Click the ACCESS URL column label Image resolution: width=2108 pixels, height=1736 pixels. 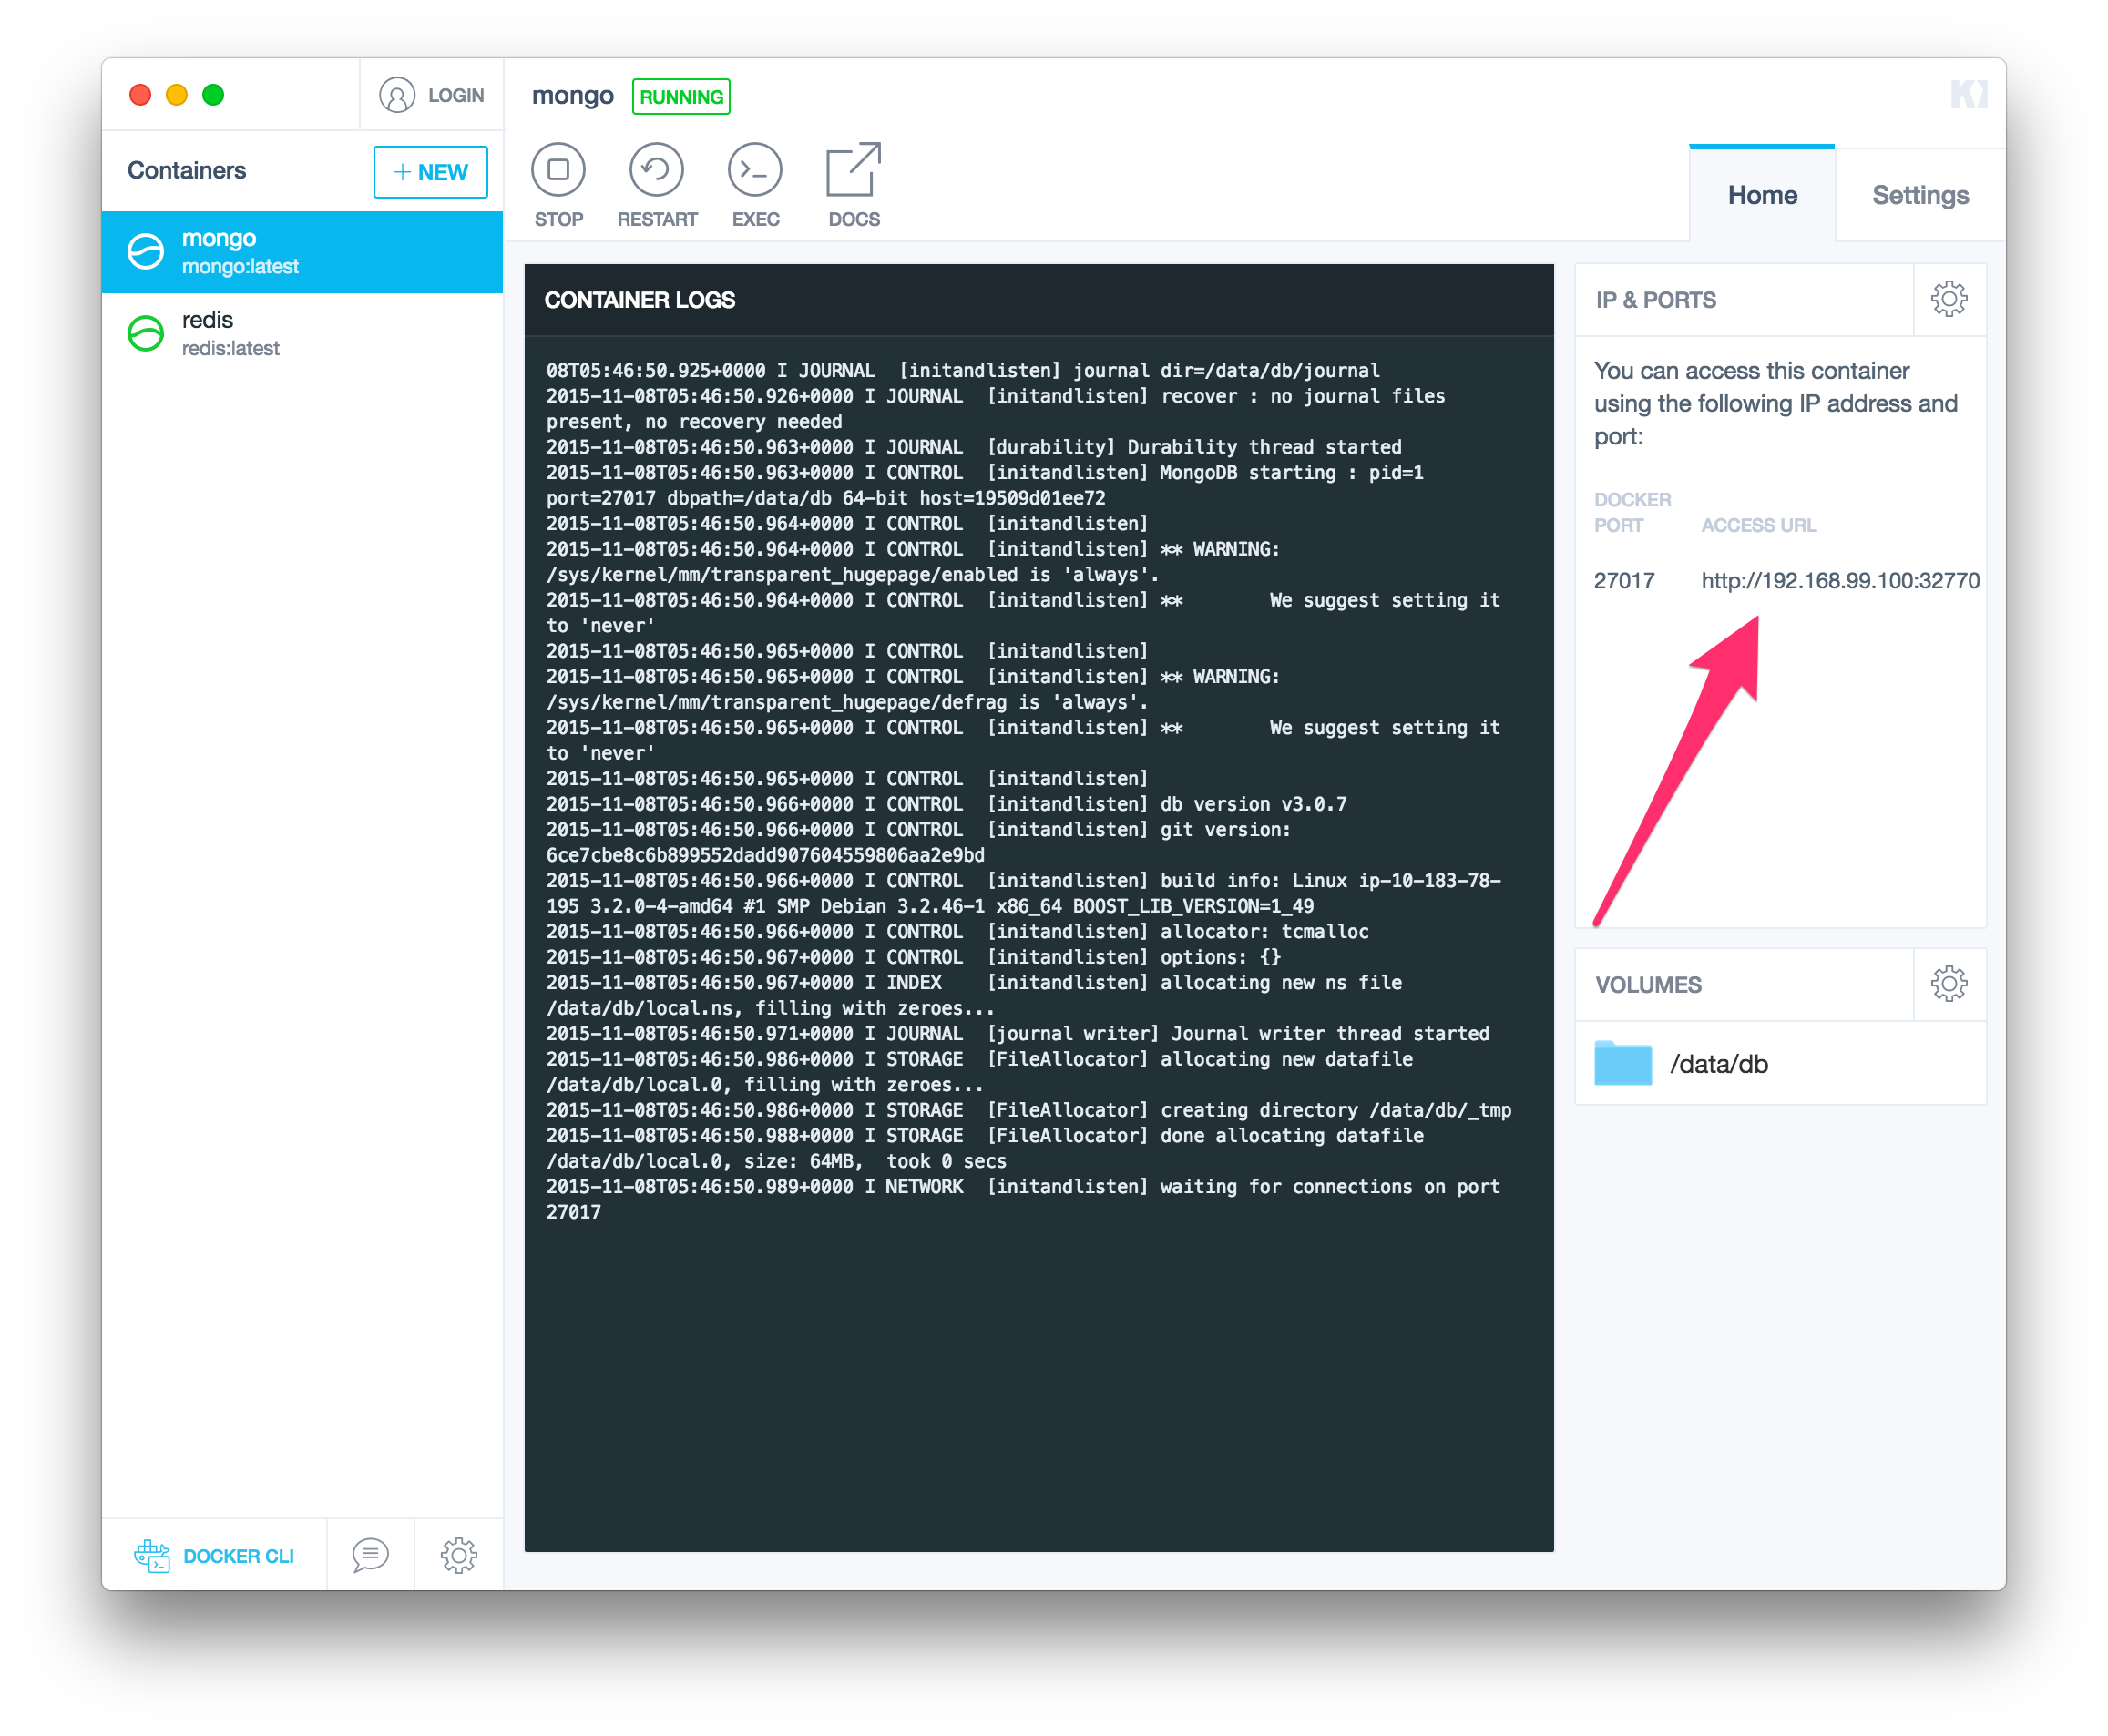[1758, 525]
